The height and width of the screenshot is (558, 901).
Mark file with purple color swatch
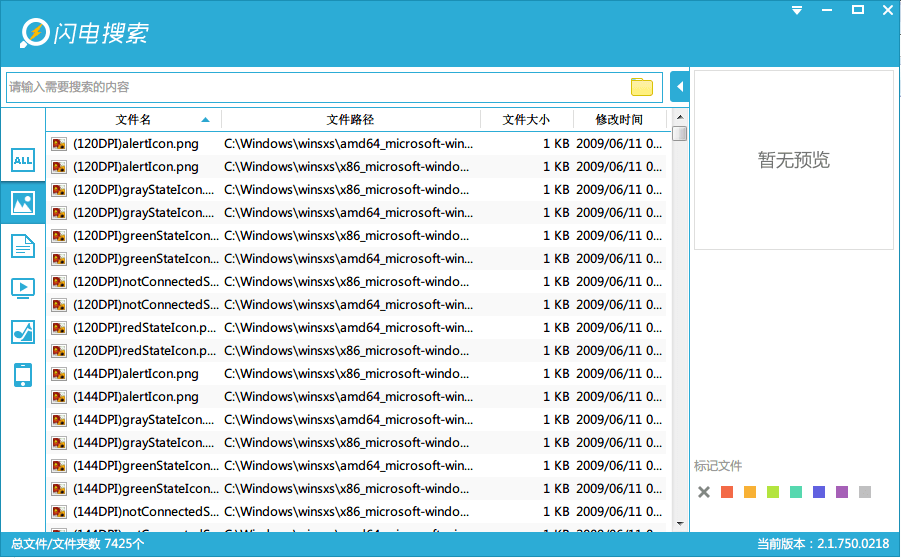842,492
